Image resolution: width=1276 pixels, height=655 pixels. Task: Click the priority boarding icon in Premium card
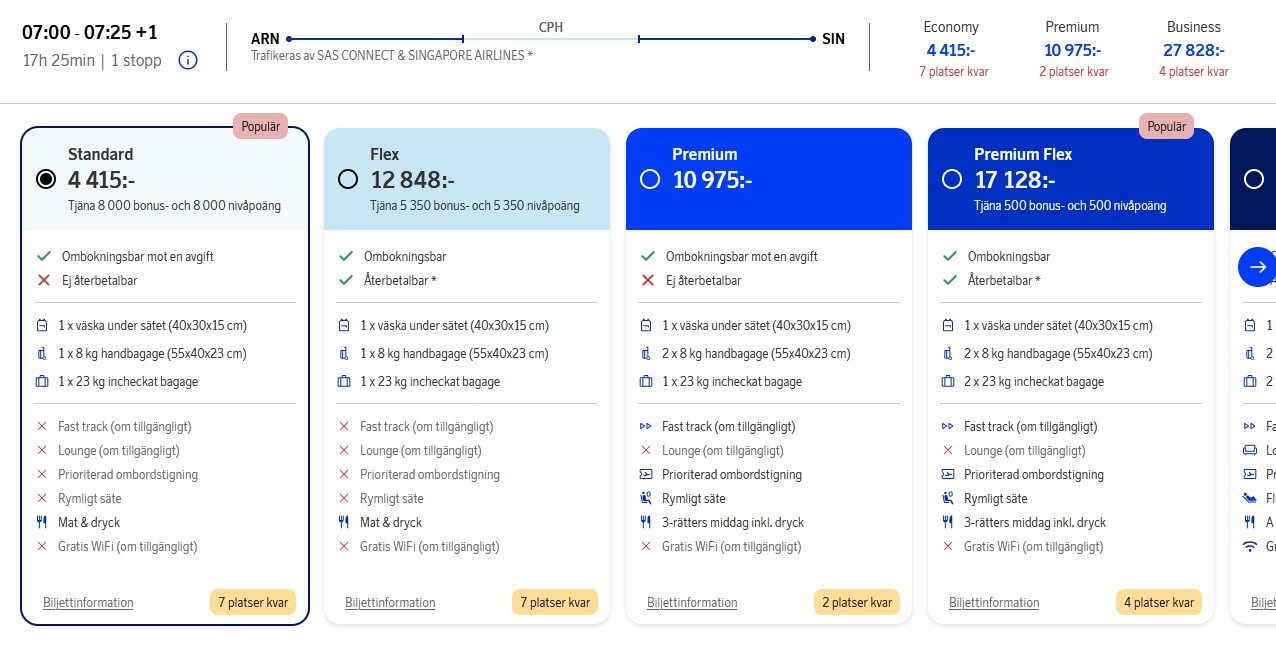[646, 474]
